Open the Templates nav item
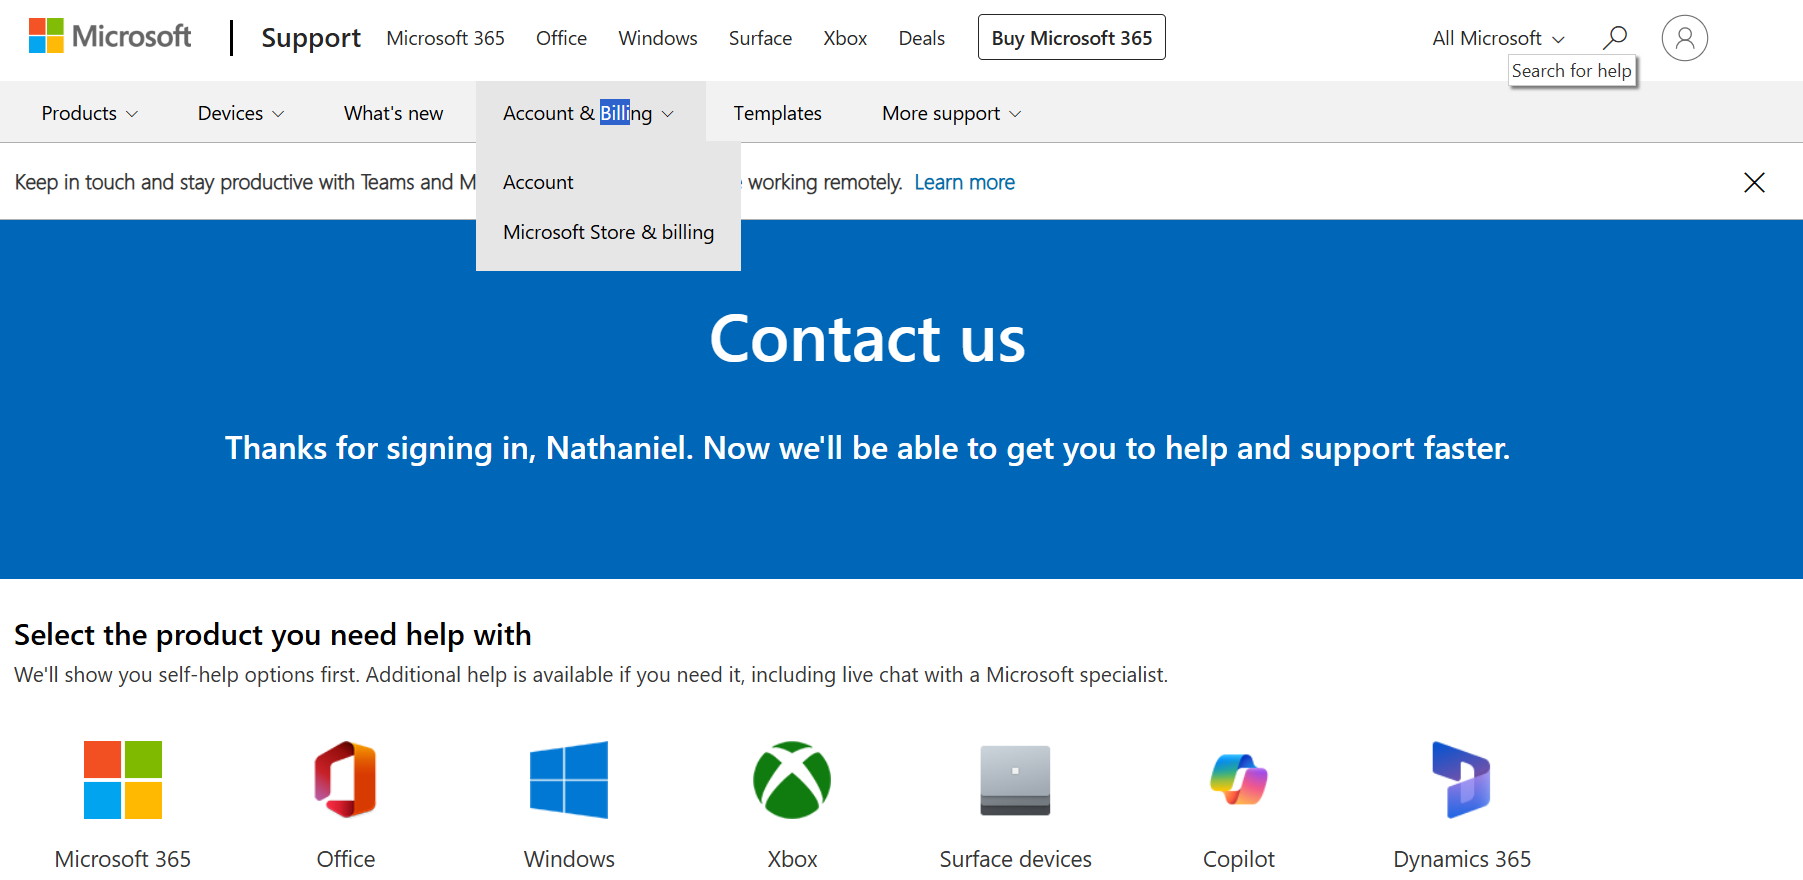1803x880 pixels. tap(777, 113)
